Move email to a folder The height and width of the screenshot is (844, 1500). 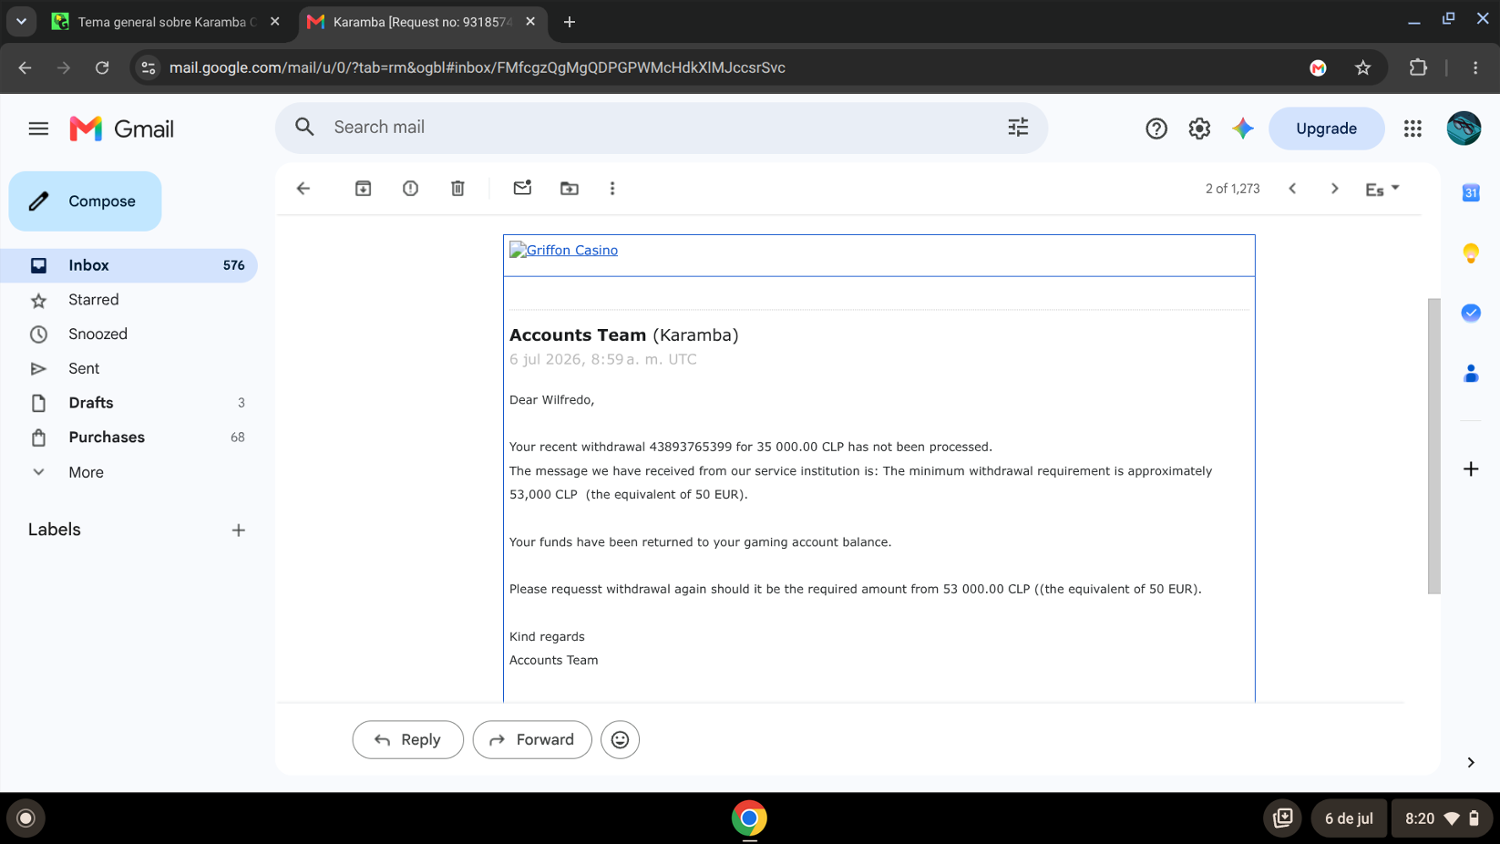(x=569, y=188)
